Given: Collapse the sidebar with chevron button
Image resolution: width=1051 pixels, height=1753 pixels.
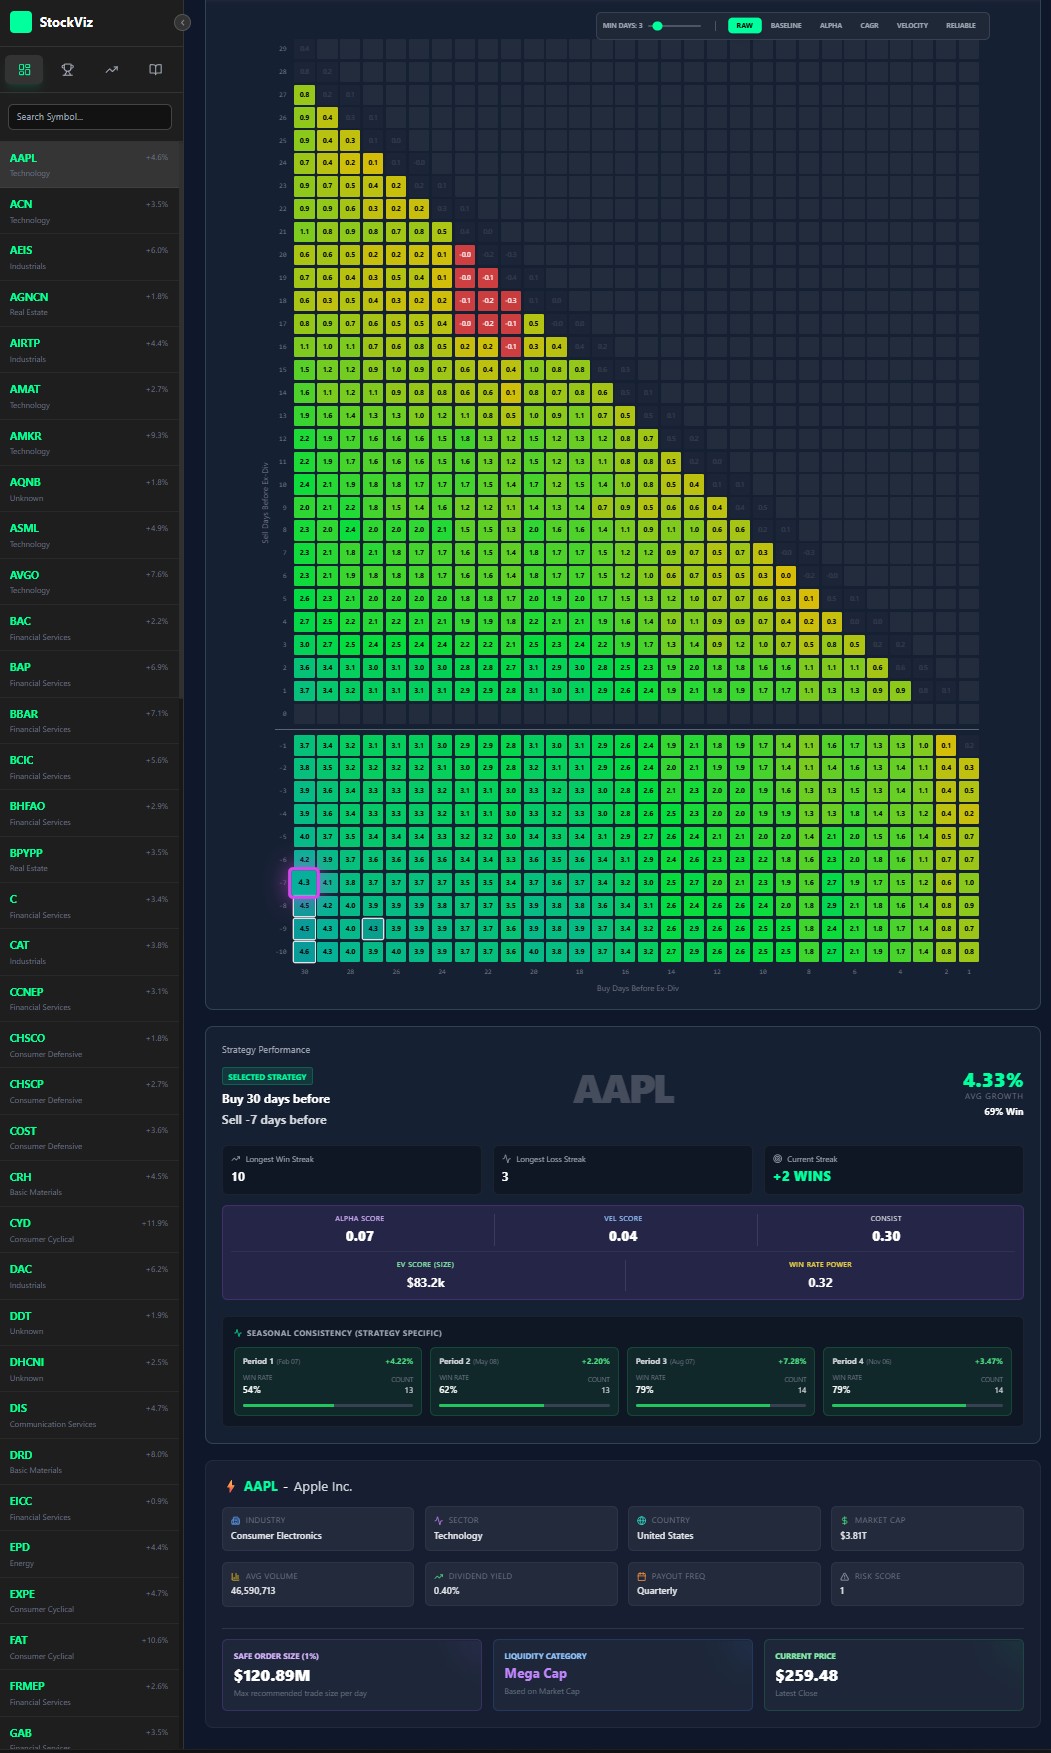Looking at the screenshot, I should click(x=181, y=22).
